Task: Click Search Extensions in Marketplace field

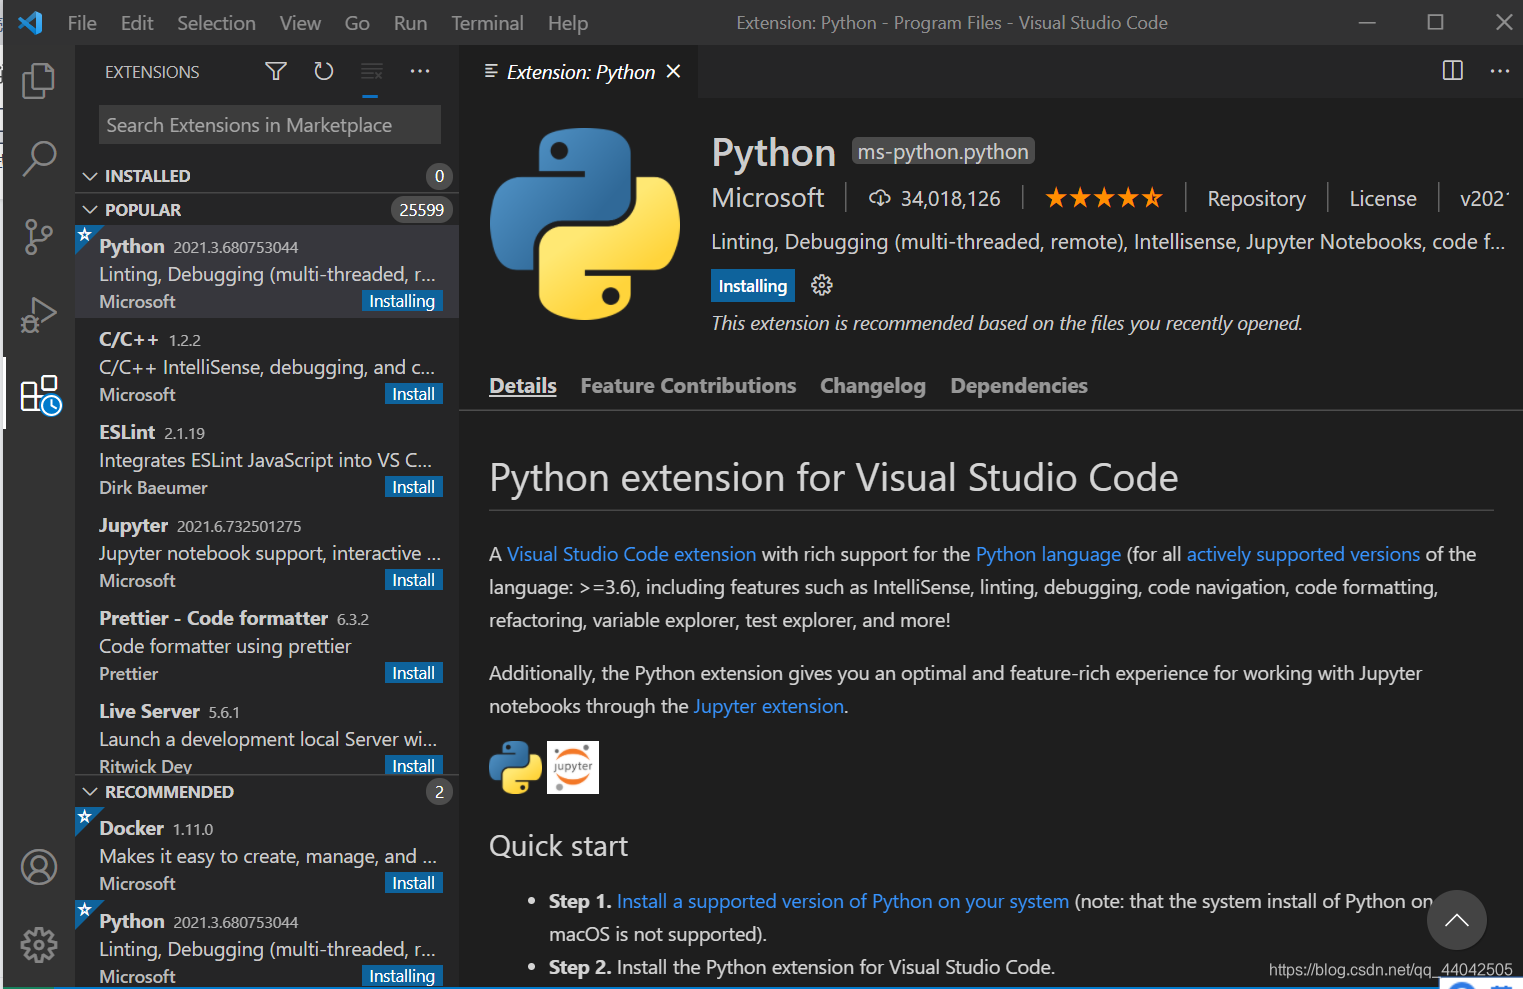Action: click(270, 125)
